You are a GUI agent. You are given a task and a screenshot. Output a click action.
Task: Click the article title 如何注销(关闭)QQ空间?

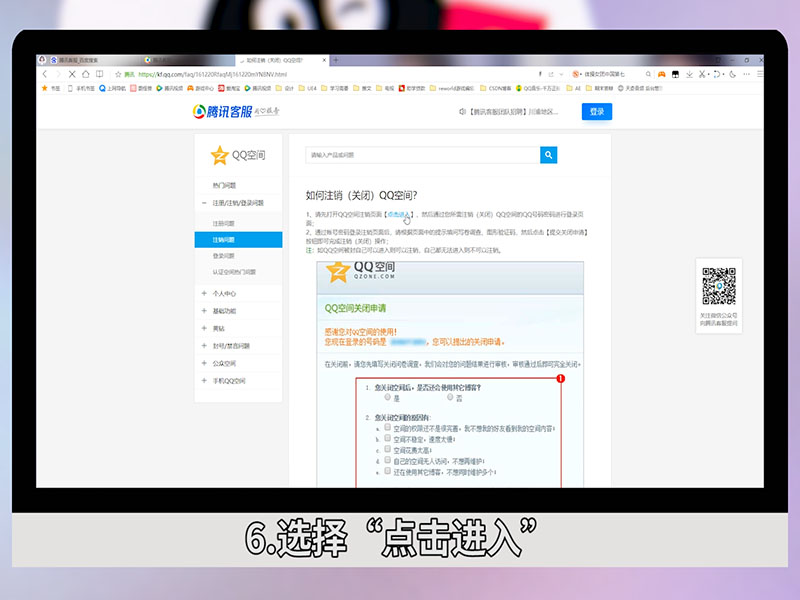tap(362, 195)
